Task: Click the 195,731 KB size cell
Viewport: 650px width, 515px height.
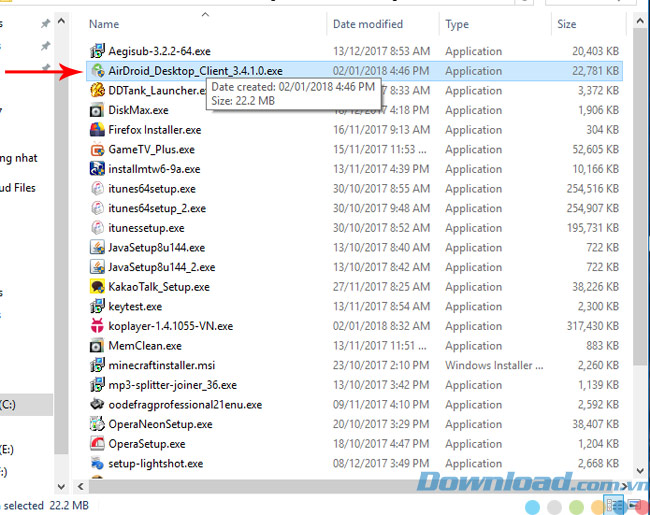Action: point(593,228)
